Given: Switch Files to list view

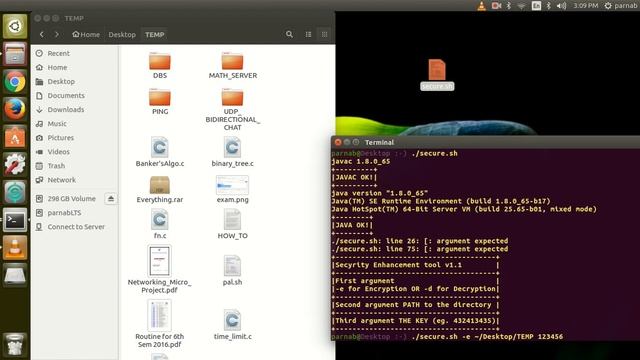Looking at the screenshot, I should pos(309,35).
